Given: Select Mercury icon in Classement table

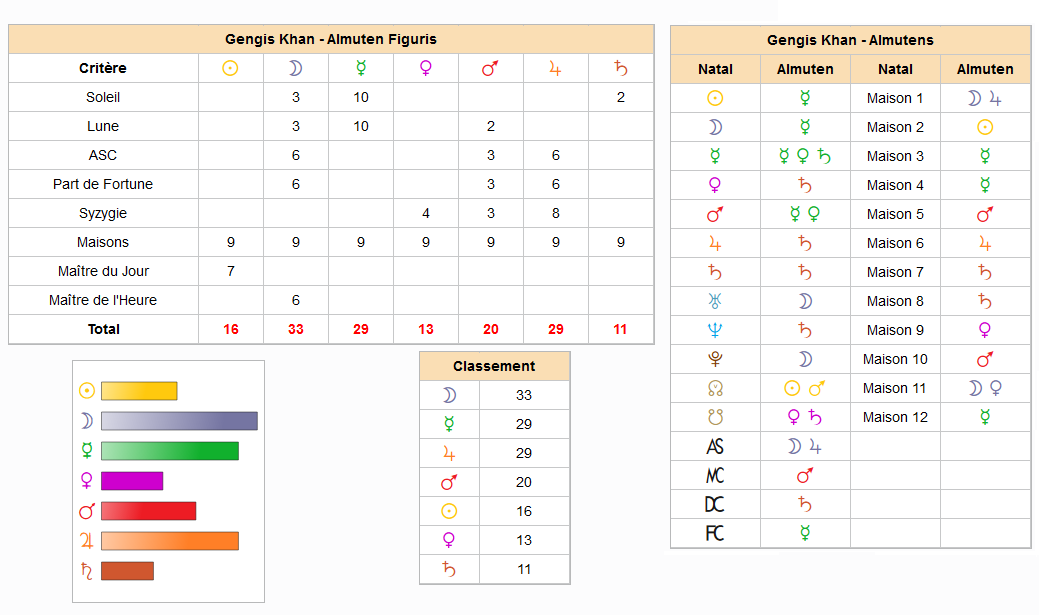Looking at the screenshot, I should pos(449,424).
